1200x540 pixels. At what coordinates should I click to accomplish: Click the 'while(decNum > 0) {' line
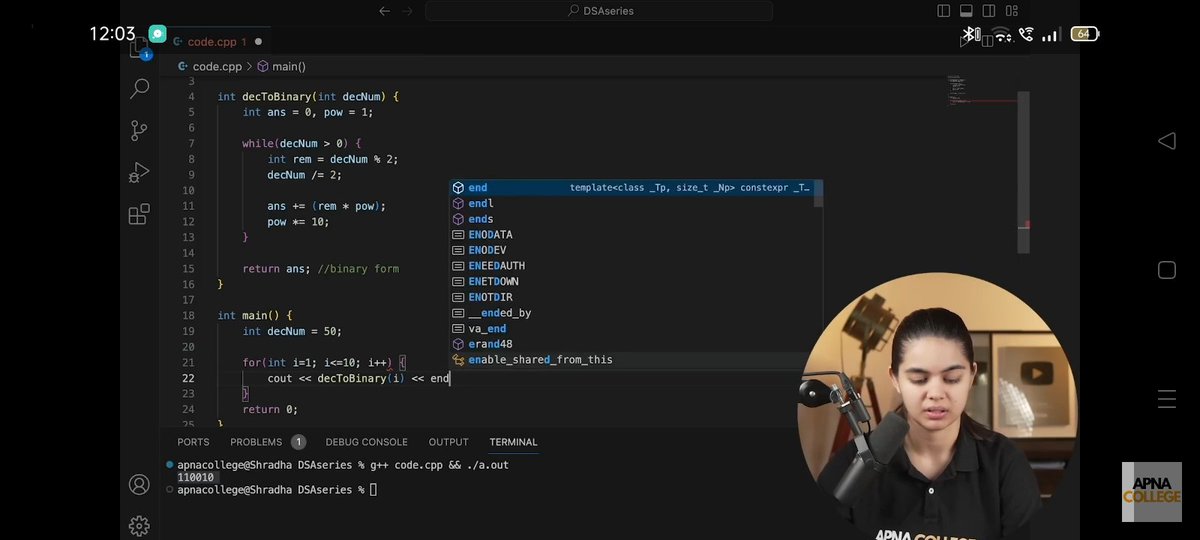coord(302,144)
